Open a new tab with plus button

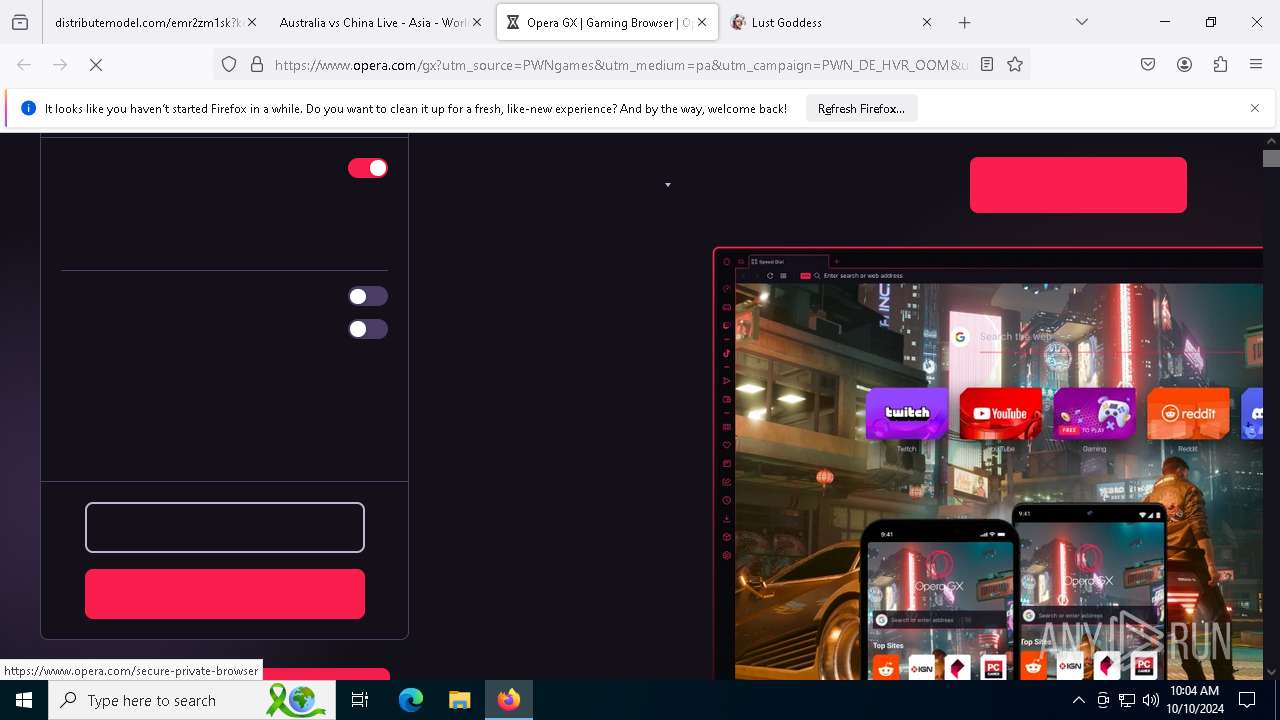coord(964,22)
